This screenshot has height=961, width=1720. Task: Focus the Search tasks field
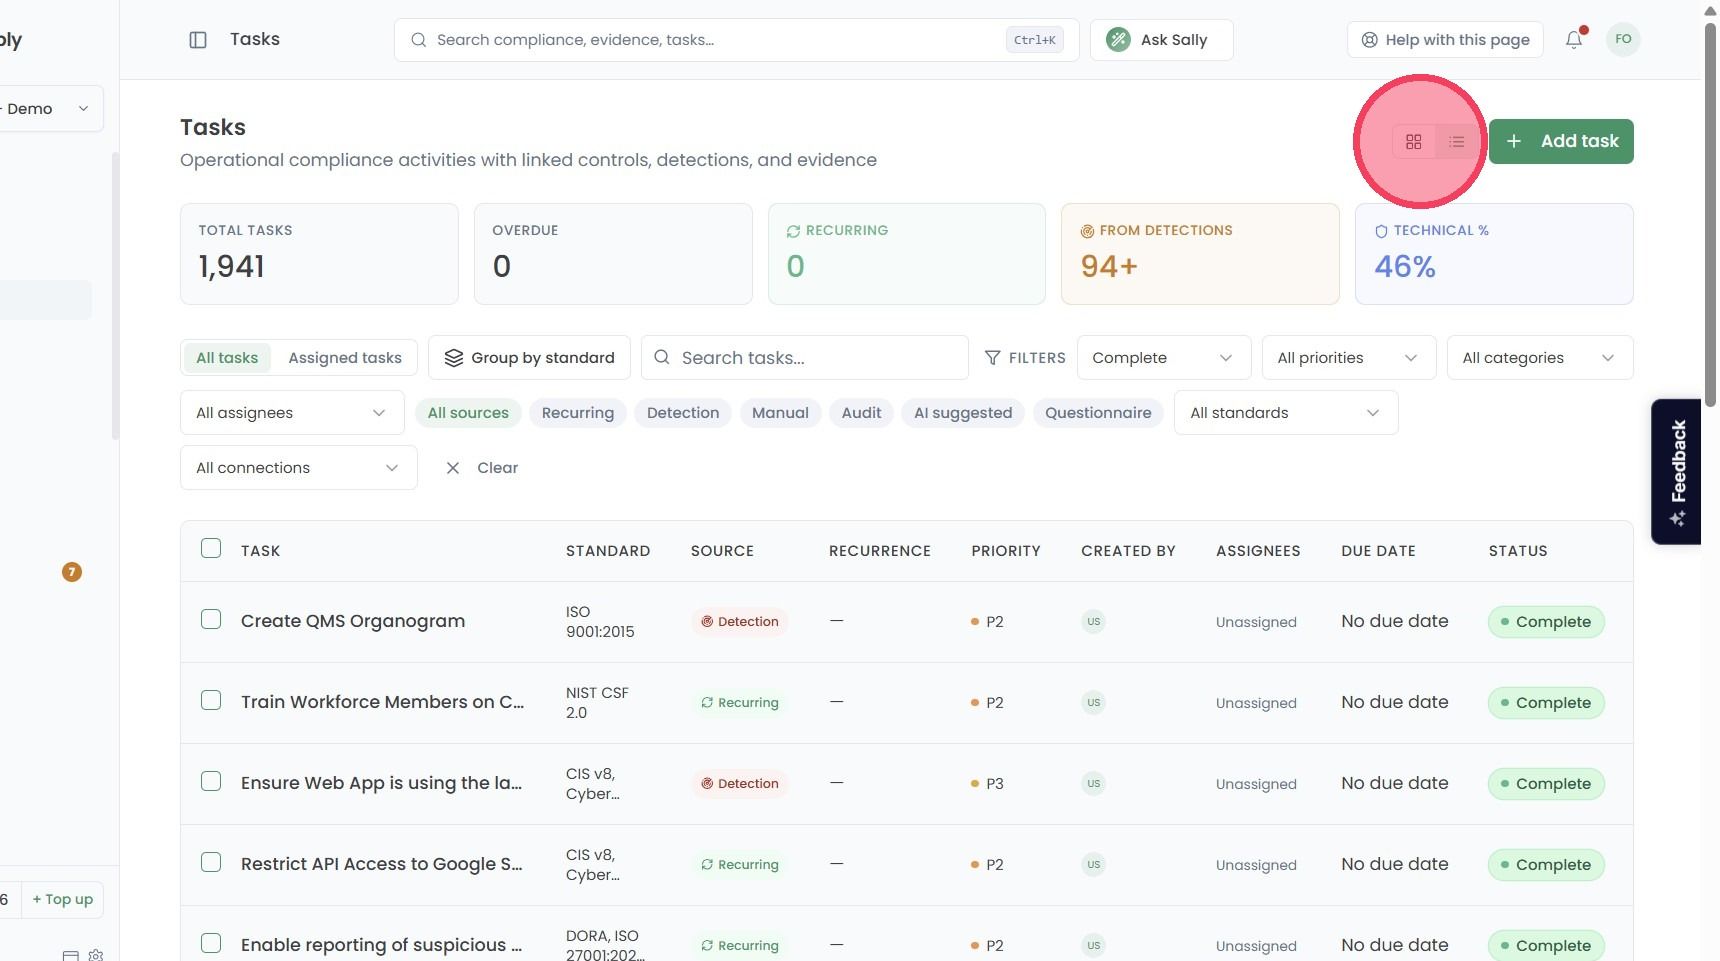click(804, 358)
